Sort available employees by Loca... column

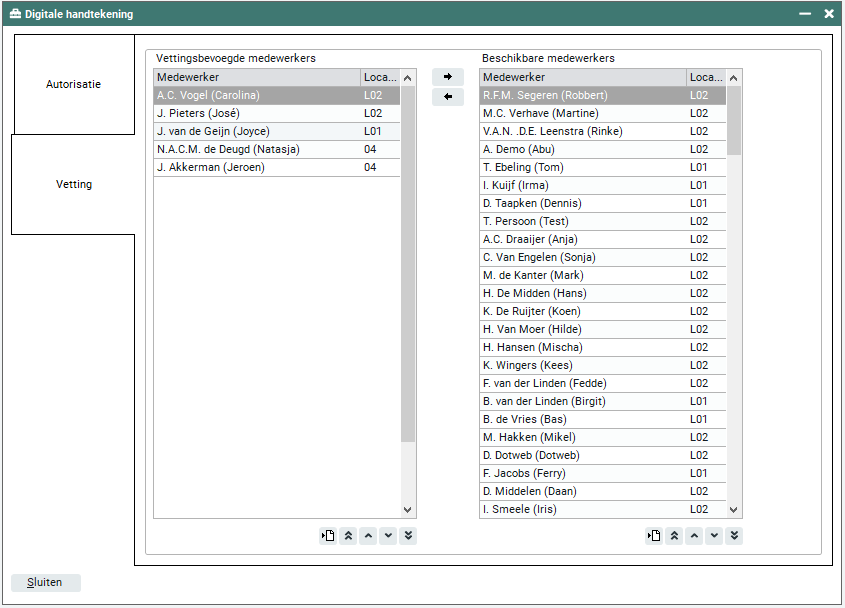click(705, 77)
